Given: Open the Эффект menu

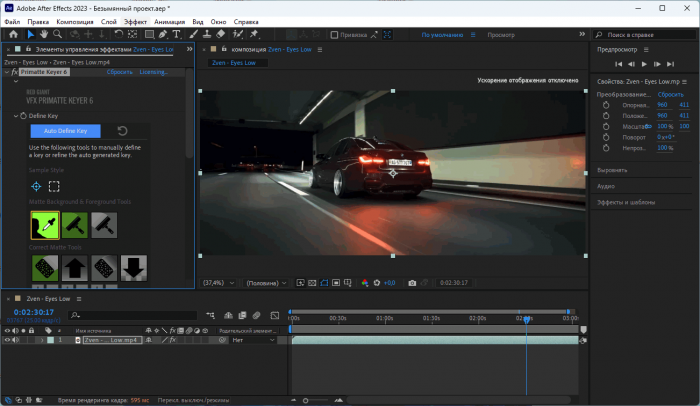Looking at the screenshot, I should (x=135, y=20).
